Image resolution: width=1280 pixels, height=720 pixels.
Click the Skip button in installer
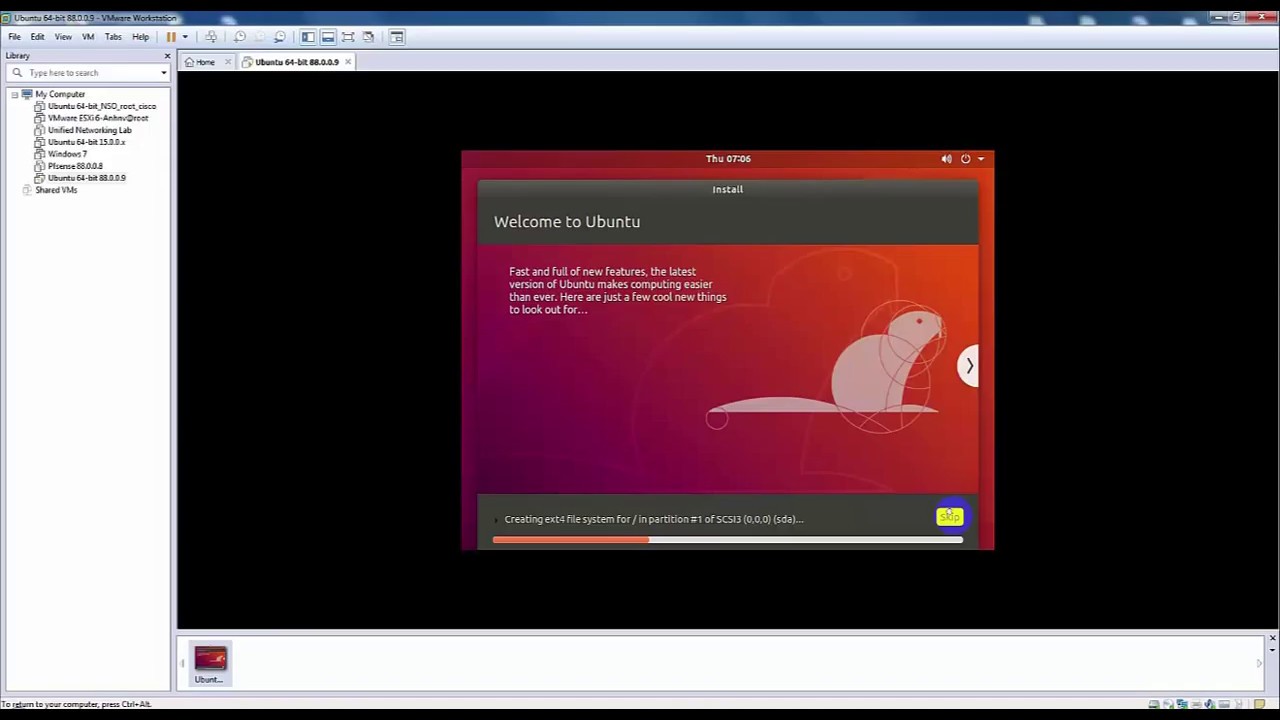pos(949,517)
